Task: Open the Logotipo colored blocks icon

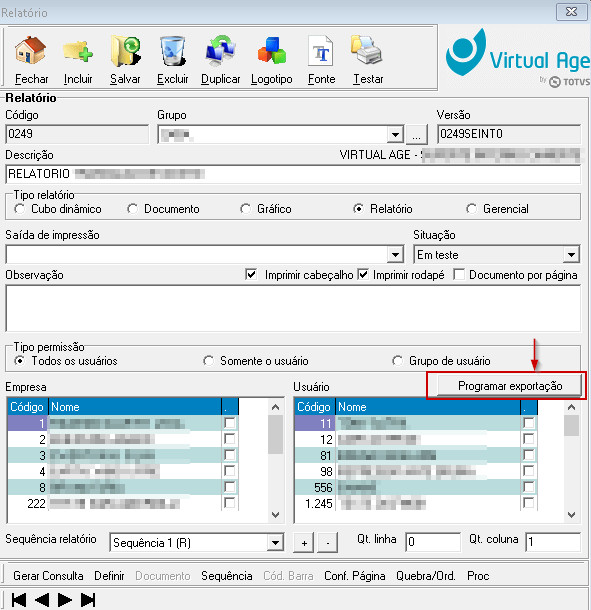Action: point(272,51)
